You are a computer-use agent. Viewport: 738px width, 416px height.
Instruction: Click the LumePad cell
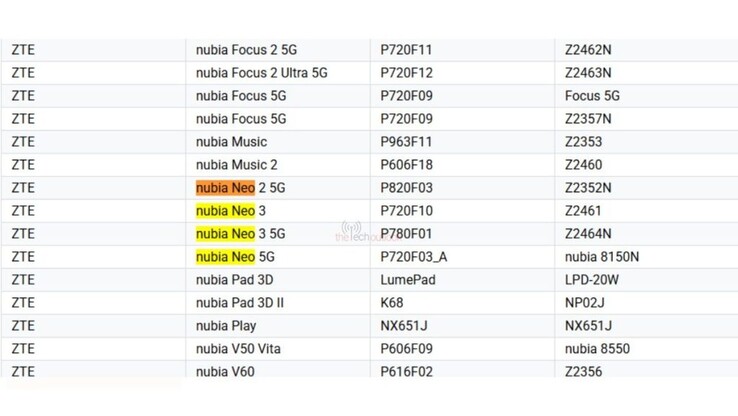(408, 280)
